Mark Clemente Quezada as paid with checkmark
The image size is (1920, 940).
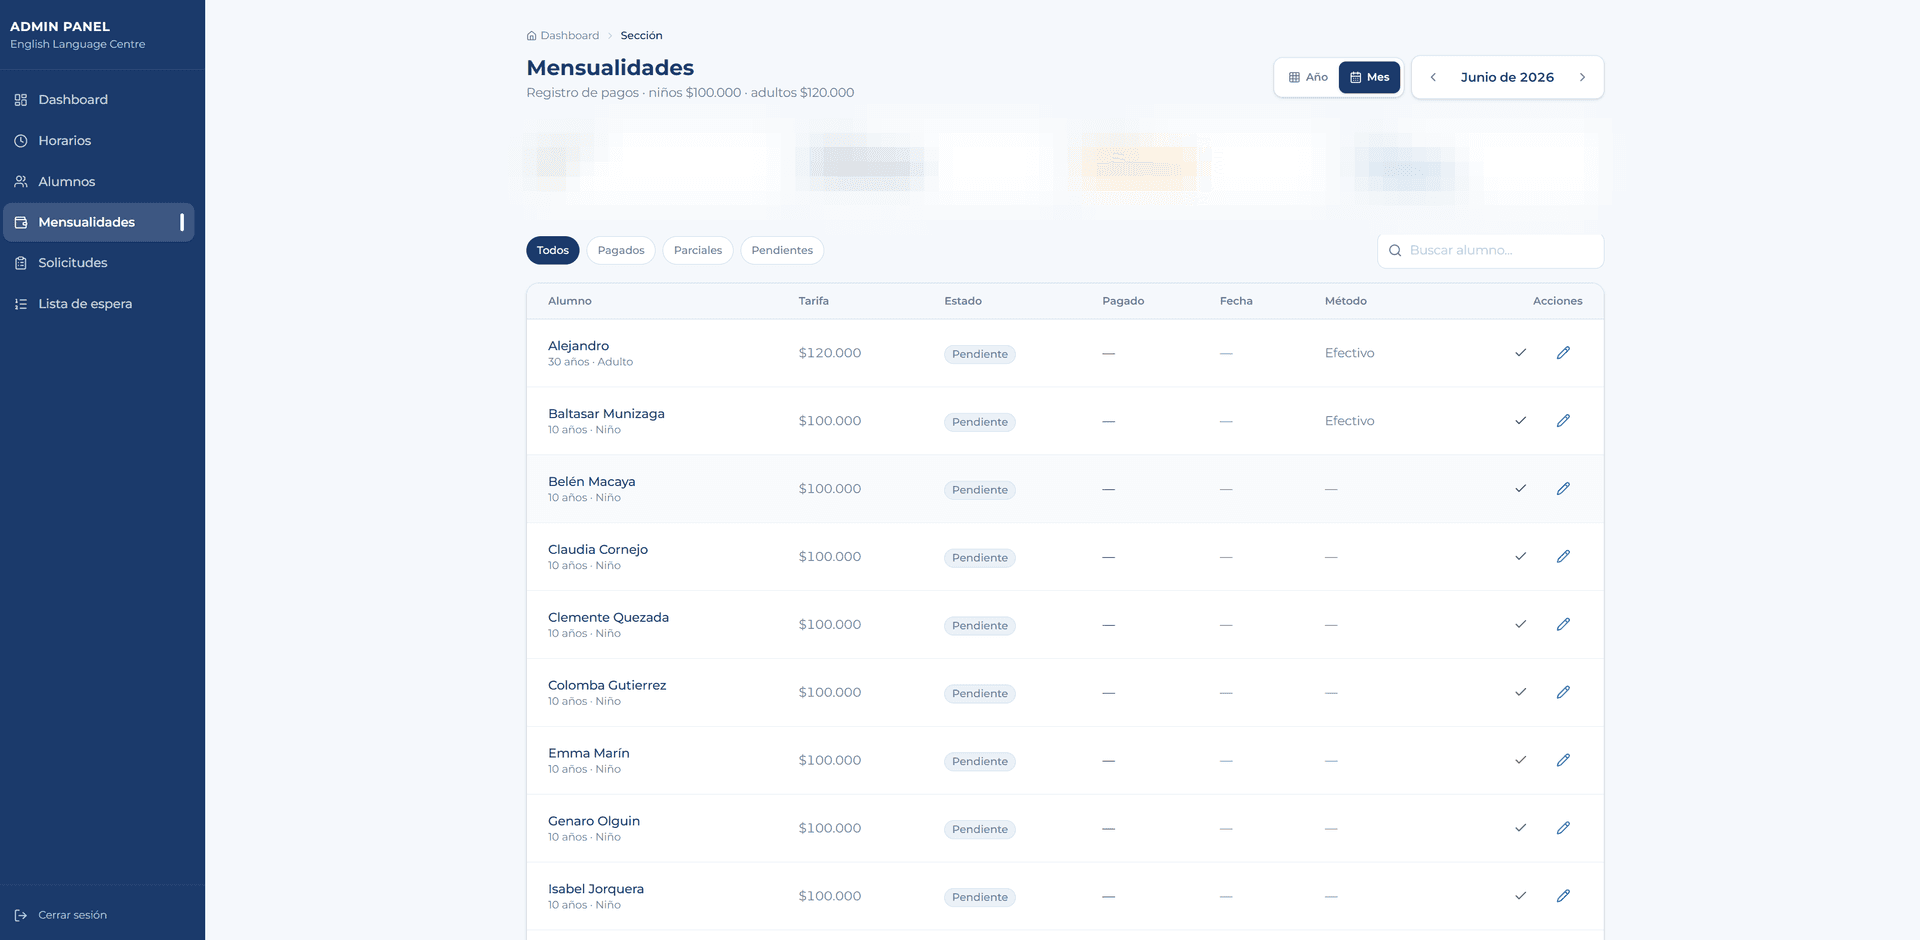pos(1520,625)
